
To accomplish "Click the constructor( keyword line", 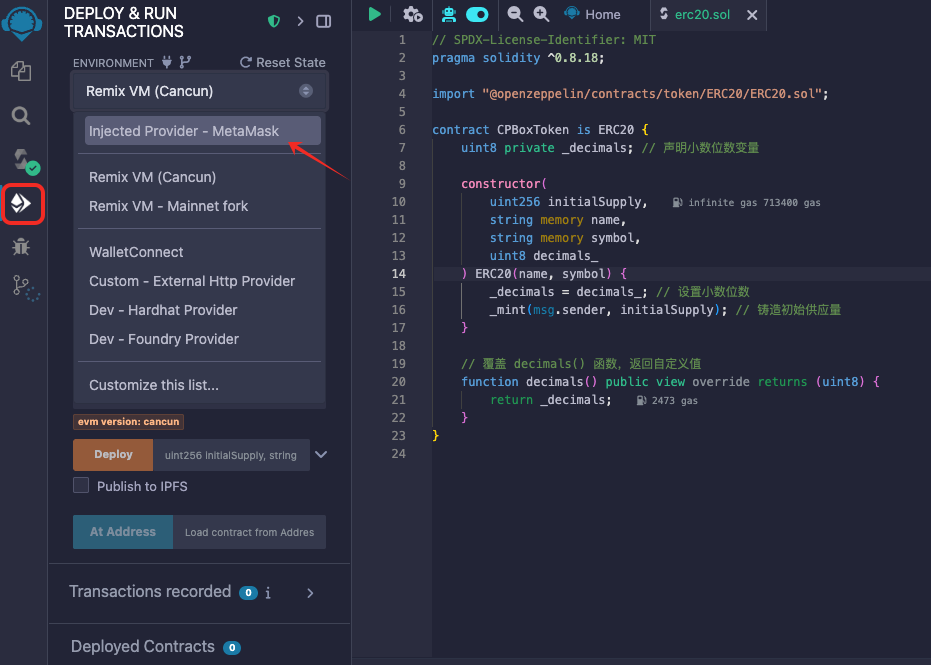I will click(504, 184).
